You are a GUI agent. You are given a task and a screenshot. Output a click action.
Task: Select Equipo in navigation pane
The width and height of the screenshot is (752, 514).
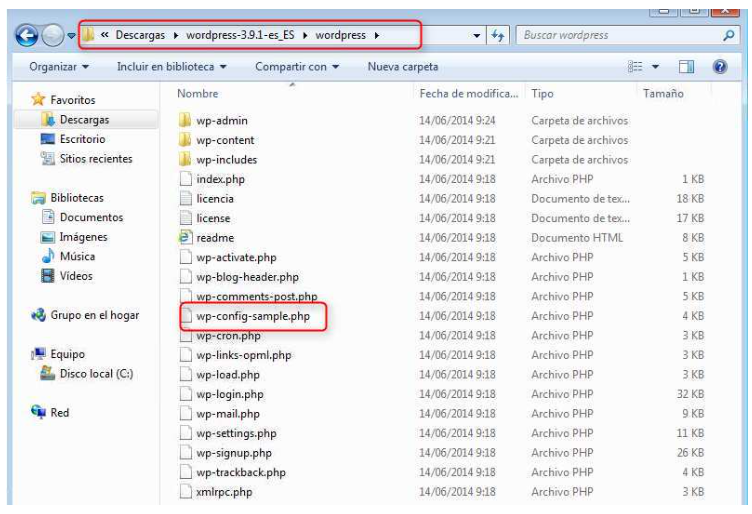point(67,354)
